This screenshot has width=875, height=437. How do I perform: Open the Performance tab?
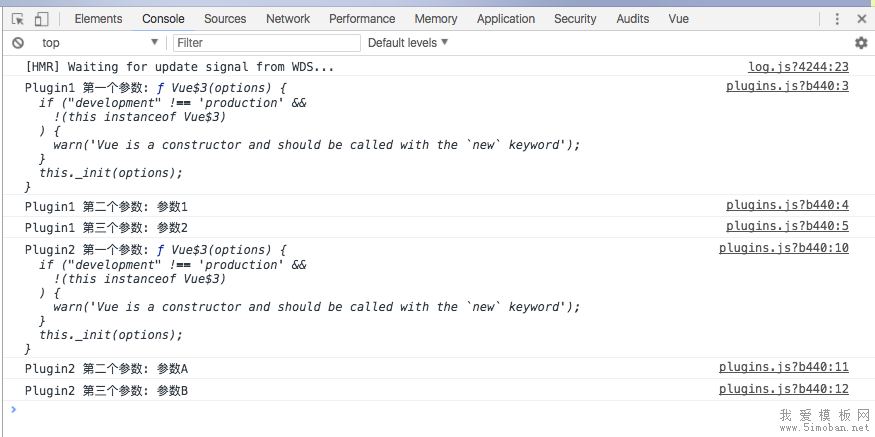(362, 19)
